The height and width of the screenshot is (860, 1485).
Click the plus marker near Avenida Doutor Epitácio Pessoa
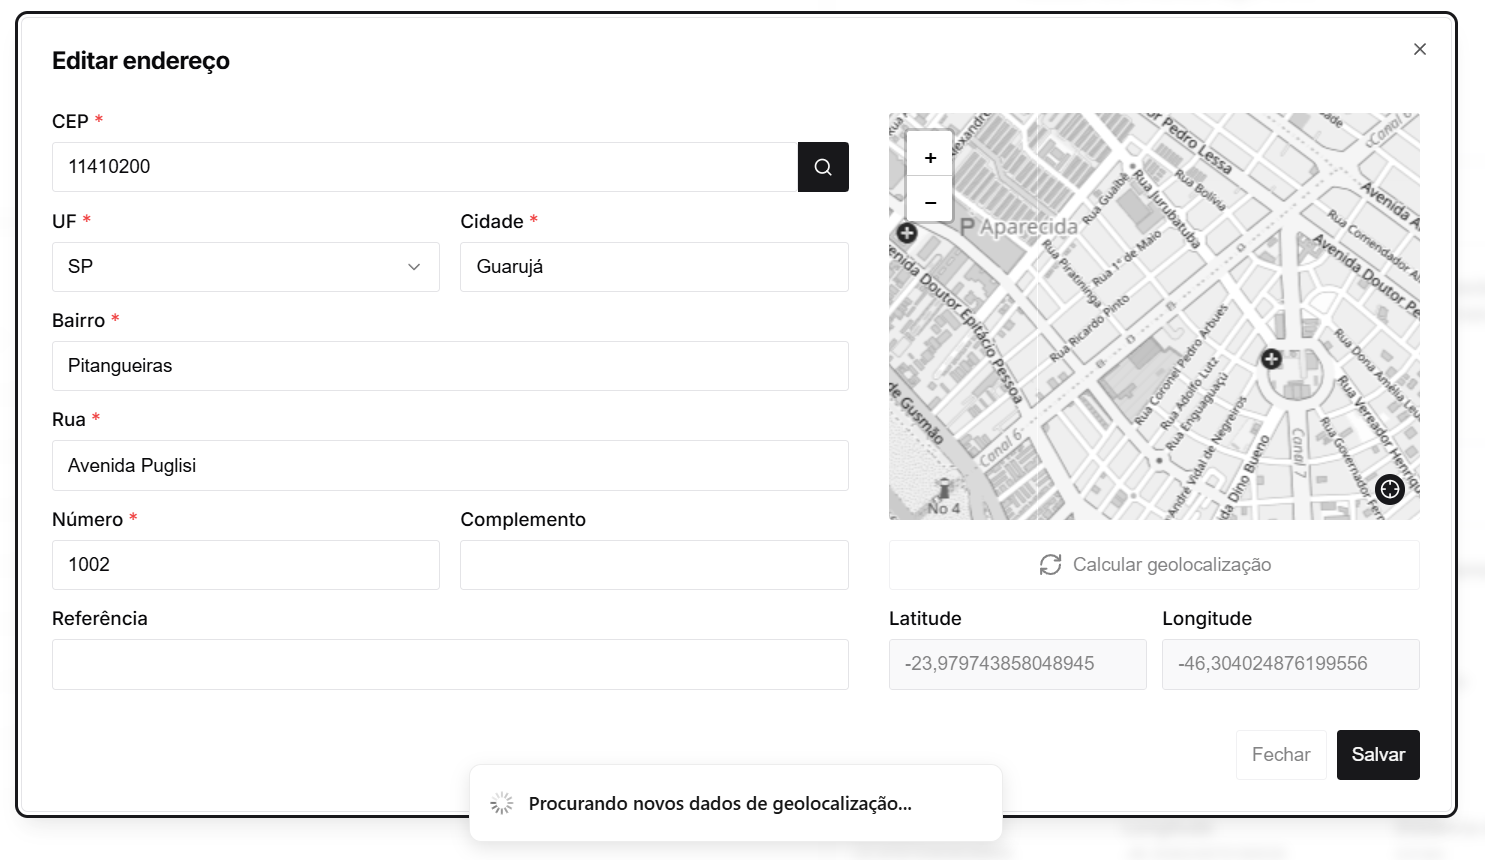click(x=907, y=233)
